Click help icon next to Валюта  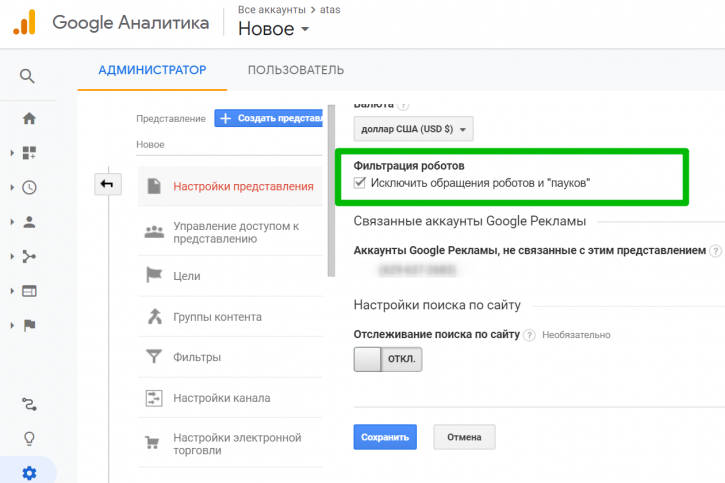pos(403,106)
